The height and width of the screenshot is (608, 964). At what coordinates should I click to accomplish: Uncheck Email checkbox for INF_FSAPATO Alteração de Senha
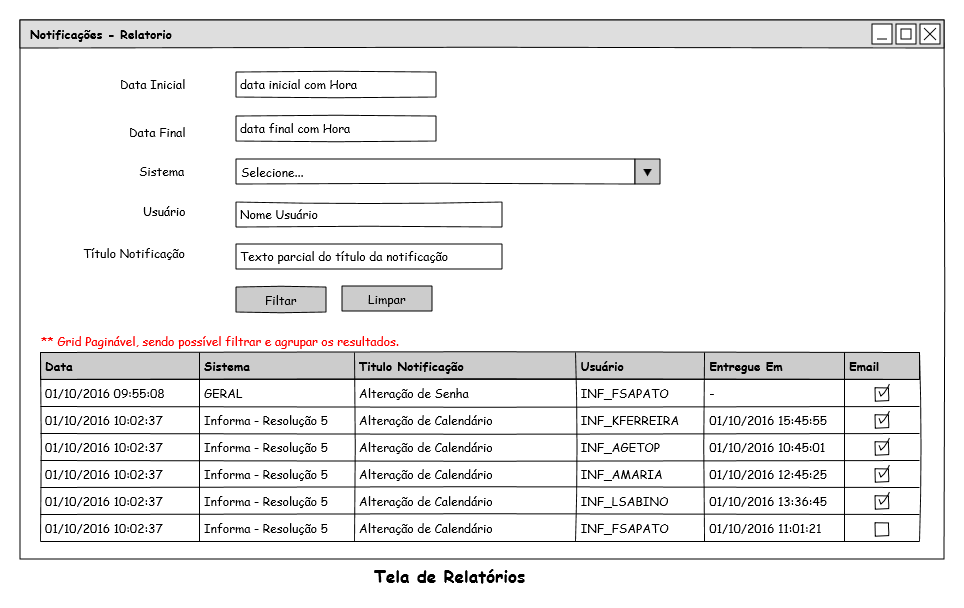[881, 394]
